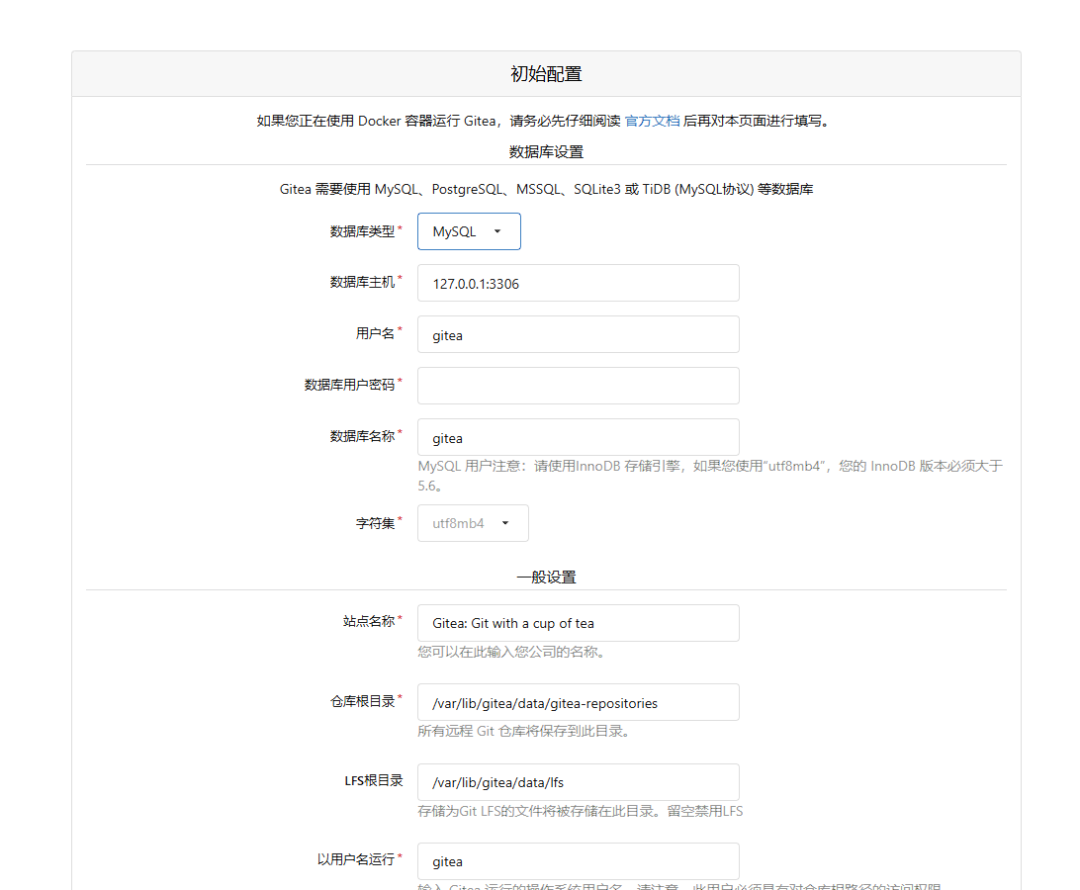Click the MySQL 用户注意 InnoDB hint text

click(x=710, y=476)
